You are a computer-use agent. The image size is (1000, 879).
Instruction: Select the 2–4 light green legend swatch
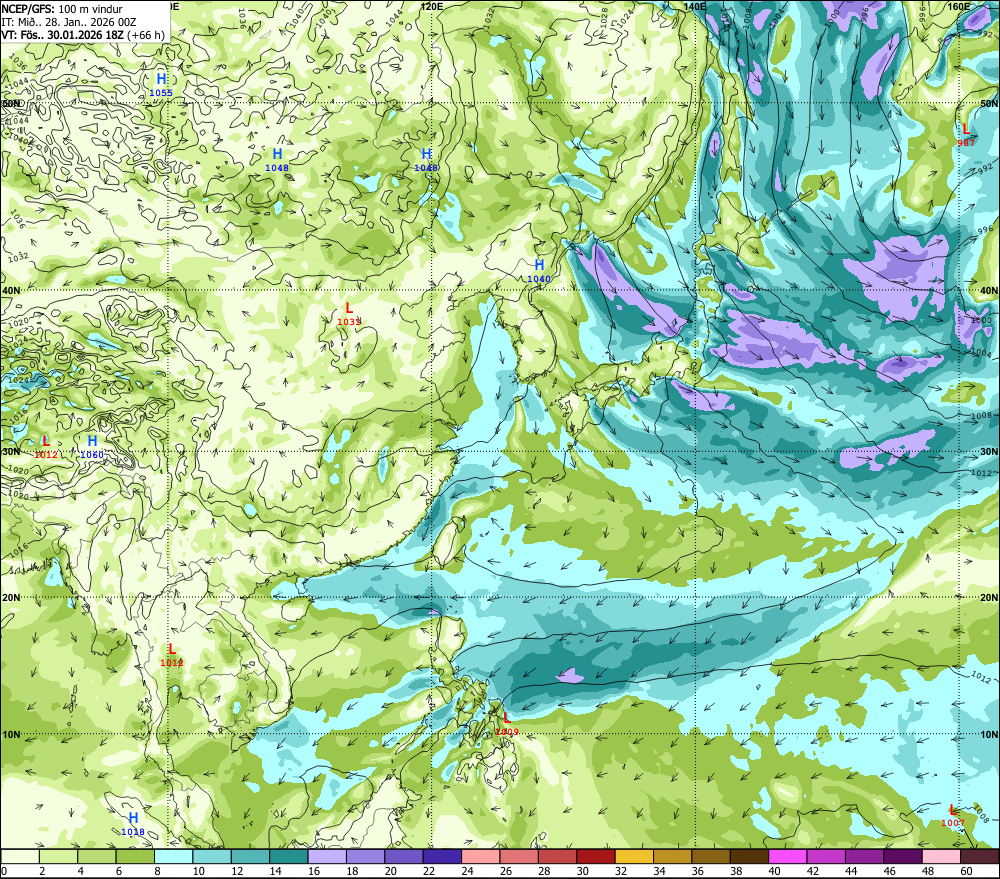(x=59, y=856)
